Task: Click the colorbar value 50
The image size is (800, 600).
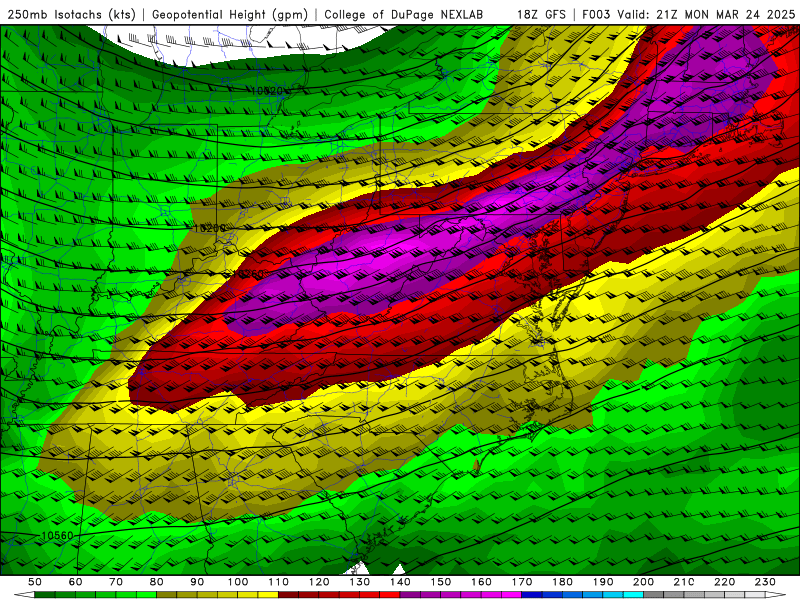Action: coord(35,582)
